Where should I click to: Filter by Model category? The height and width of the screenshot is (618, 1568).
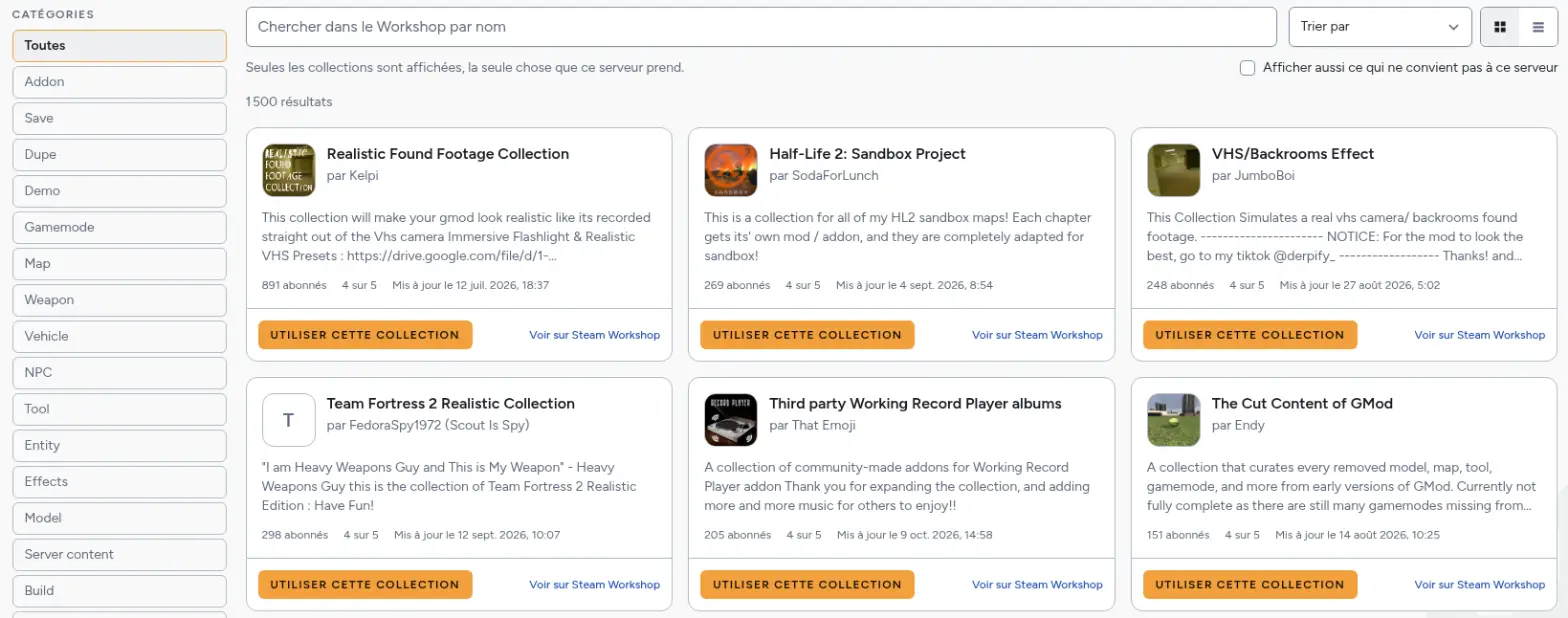click(x=120, y=518)
